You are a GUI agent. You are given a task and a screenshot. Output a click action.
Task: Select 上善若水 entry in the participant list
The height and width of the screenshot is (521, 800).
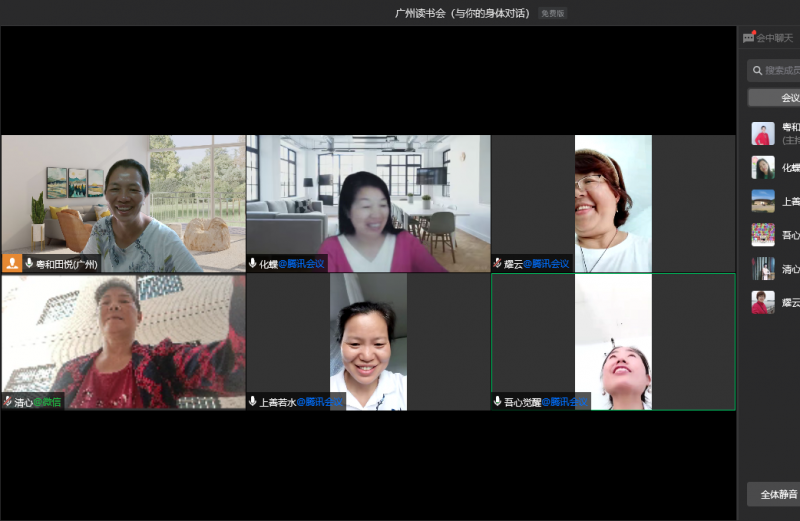click(775, 201)
